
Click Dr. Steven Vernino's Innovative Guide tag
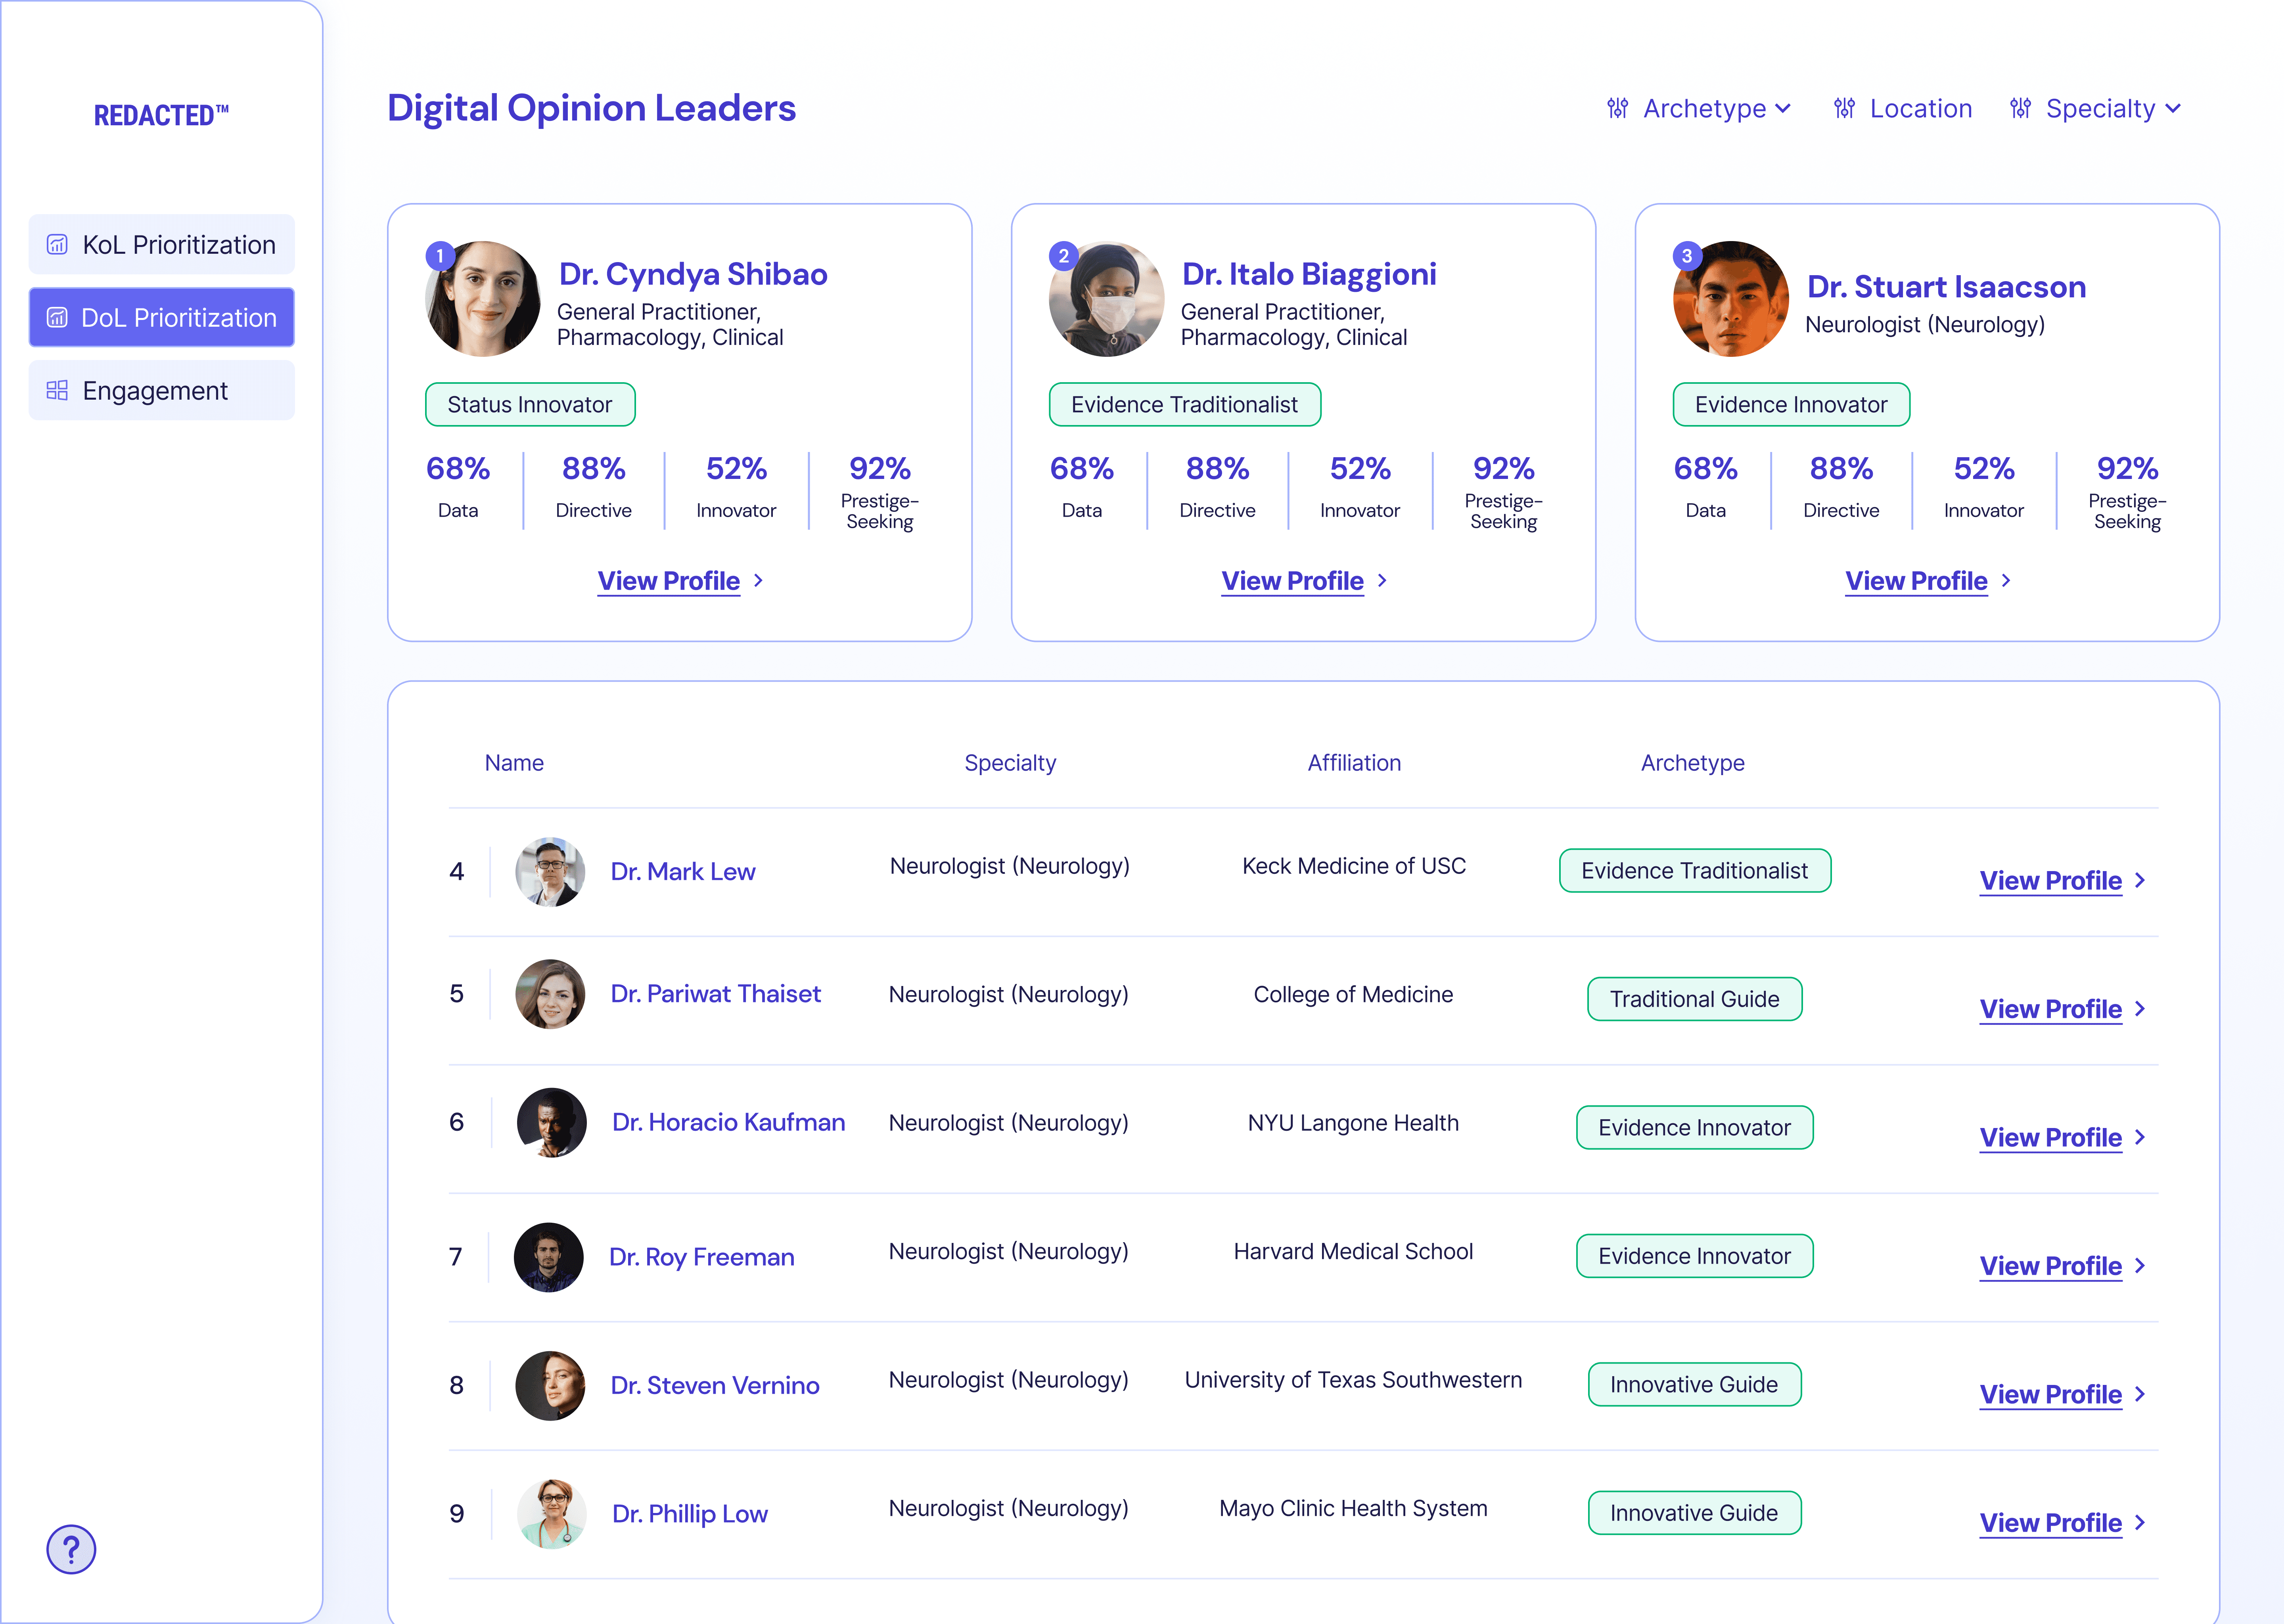(1695, 1385)
